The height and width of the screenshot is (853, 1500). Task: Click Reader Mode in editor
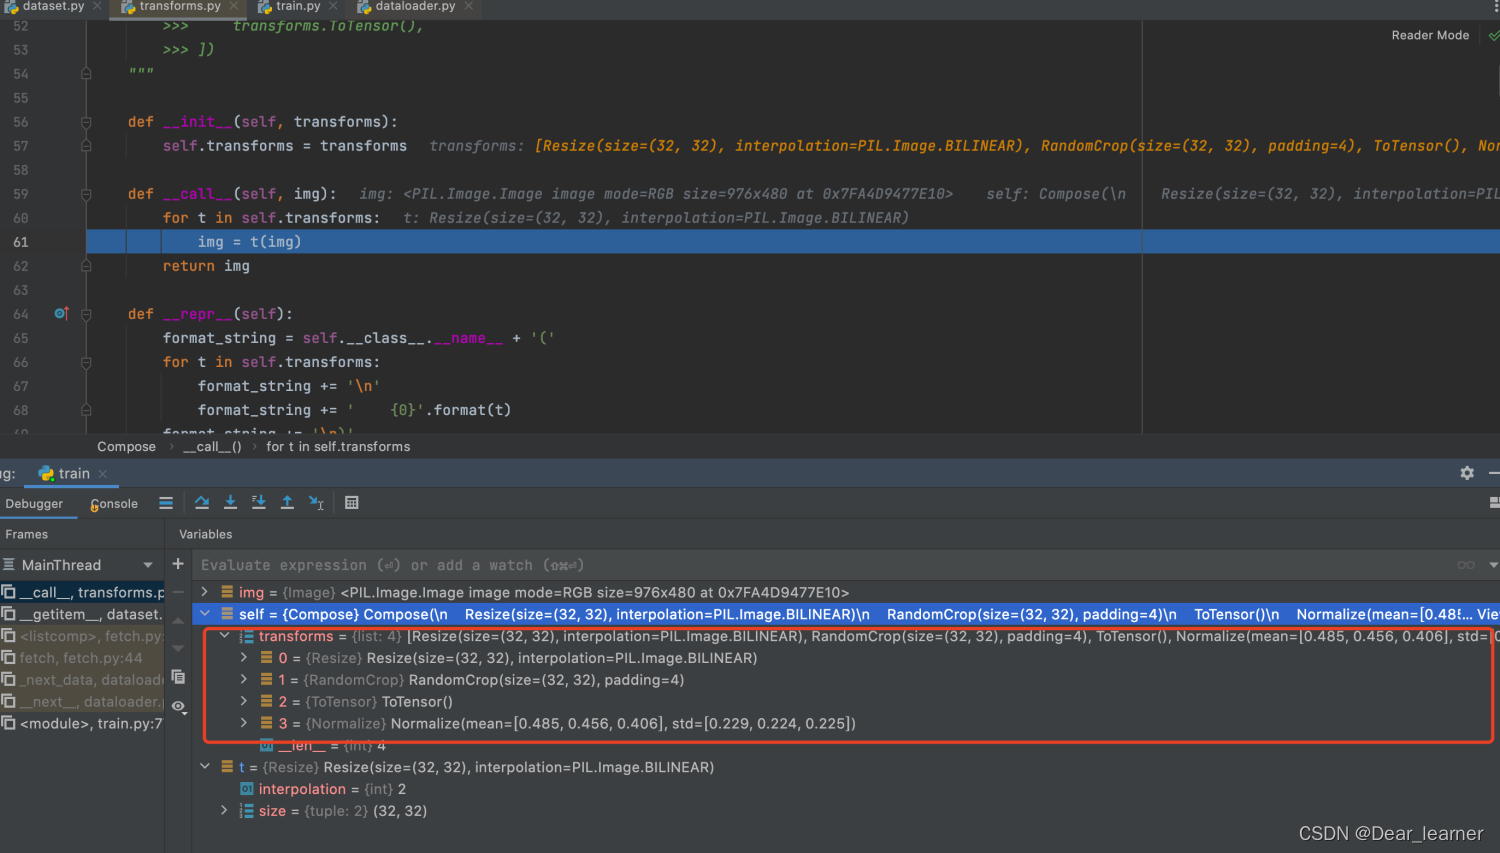[x=1430, y=35]
